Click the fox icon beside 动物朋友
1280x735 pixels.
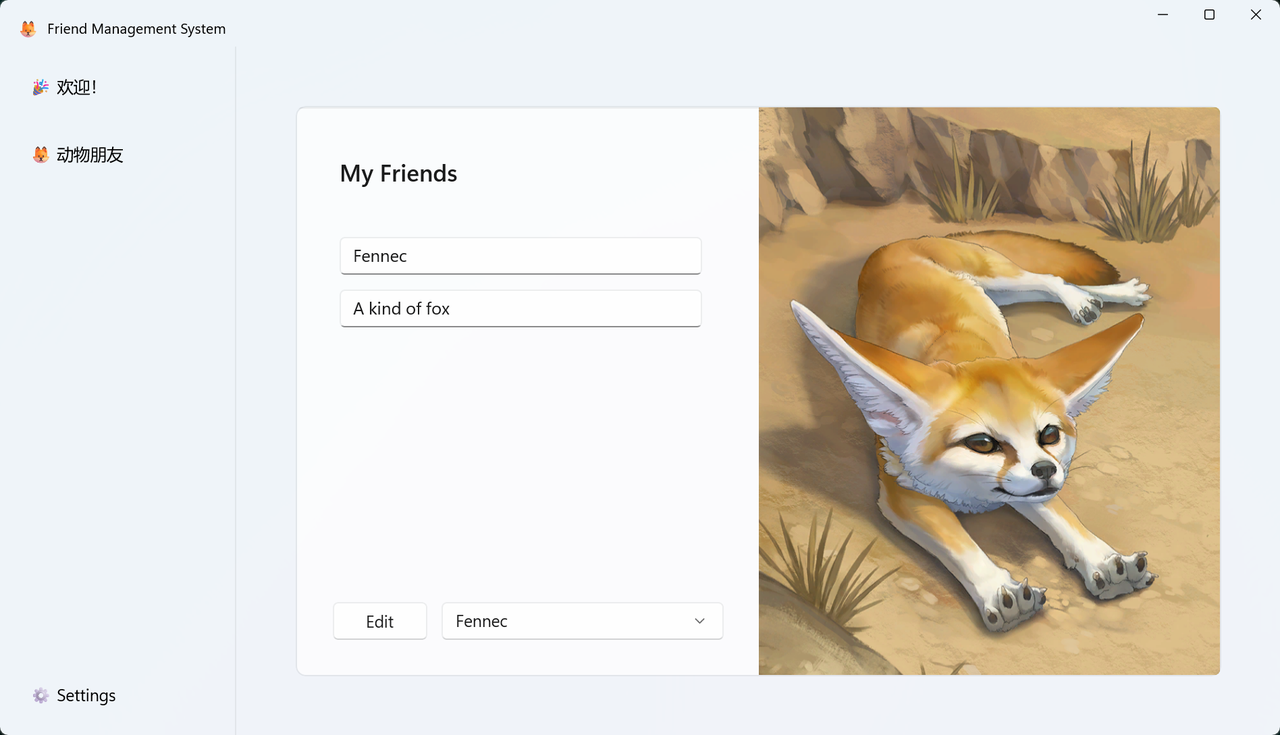pyautogui.click(x=40, y=155)
